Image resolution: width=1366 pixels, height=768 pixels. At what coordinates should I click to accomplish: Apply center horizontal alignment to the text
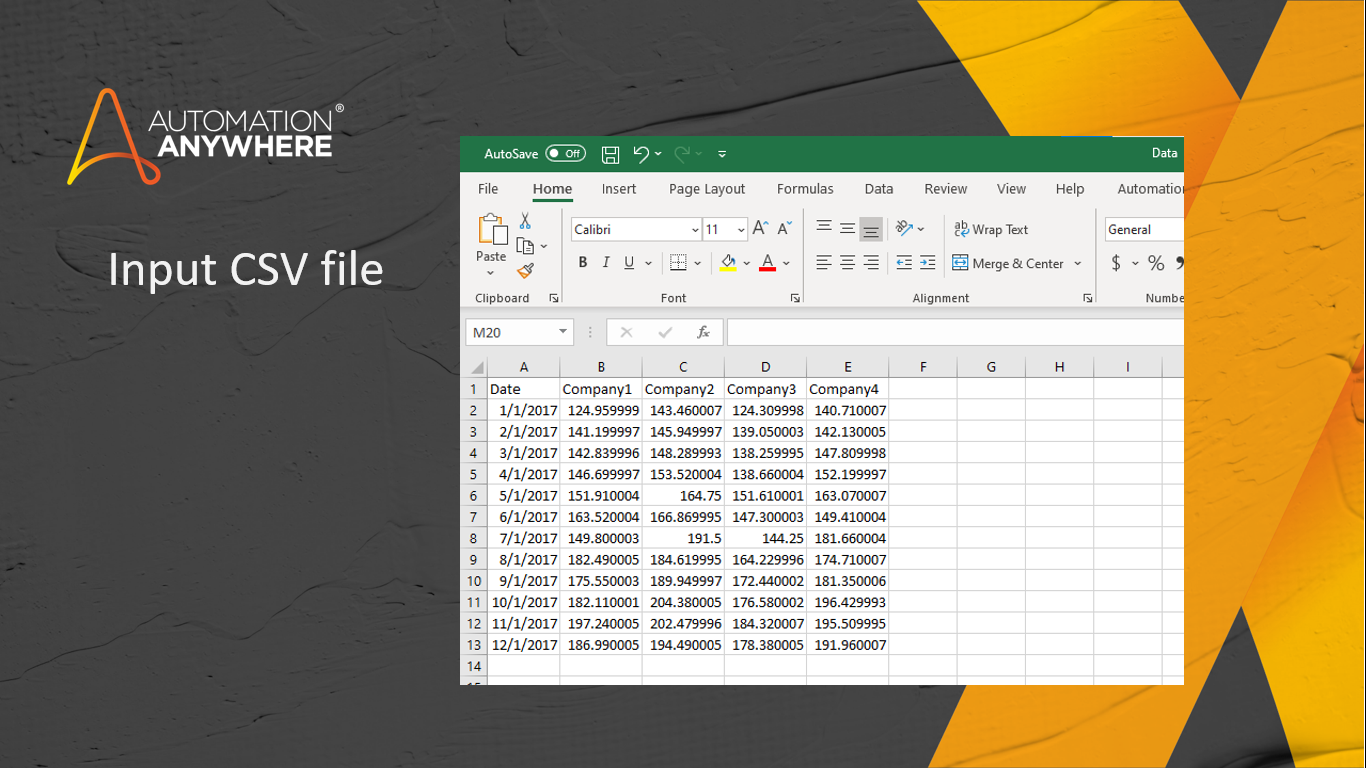click(847, 263)
